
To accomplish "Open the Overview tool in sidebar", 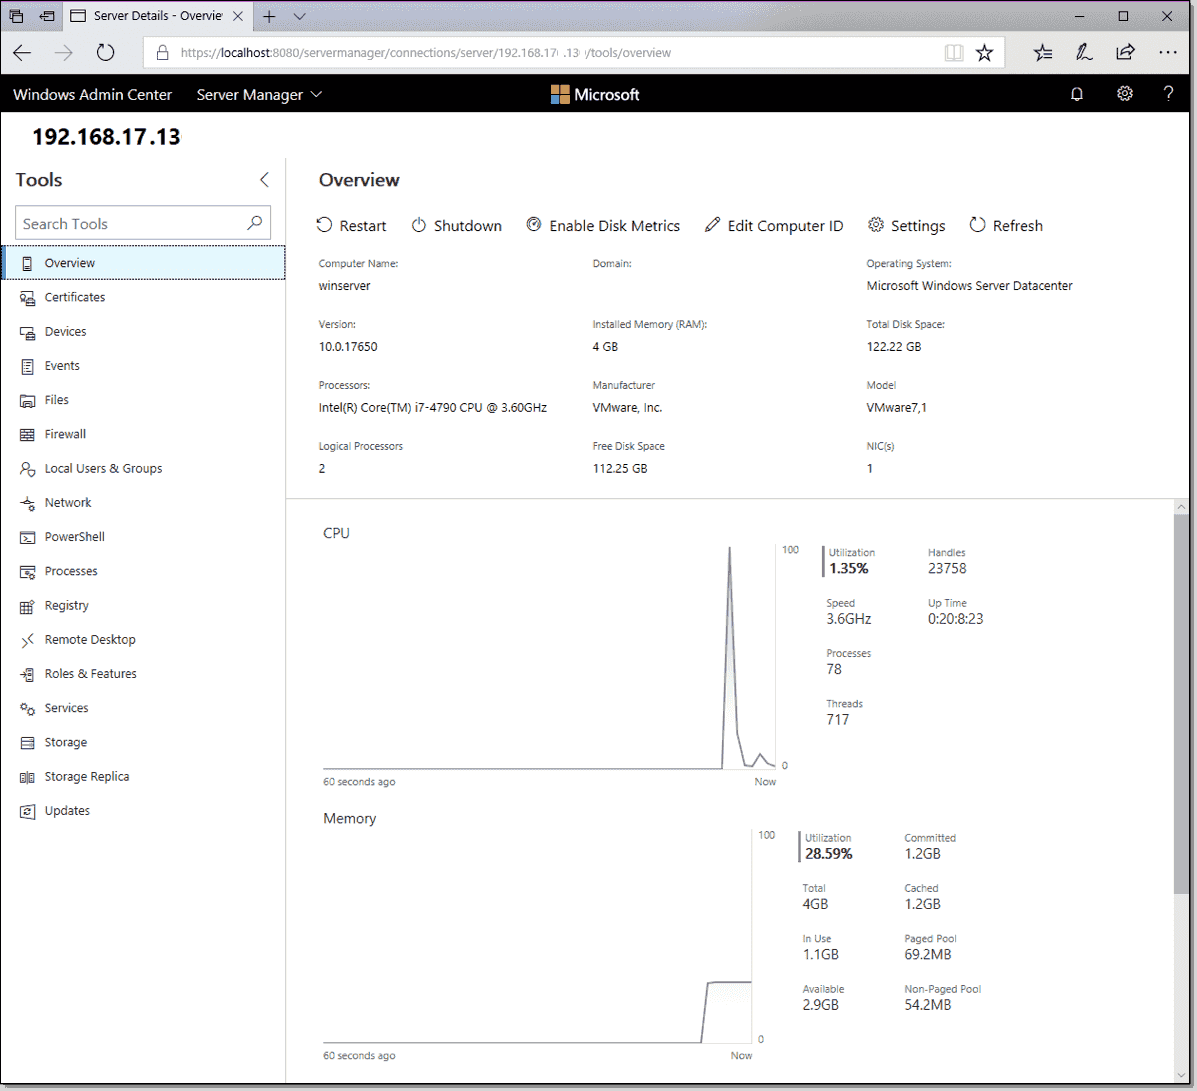I will point(144,263).
